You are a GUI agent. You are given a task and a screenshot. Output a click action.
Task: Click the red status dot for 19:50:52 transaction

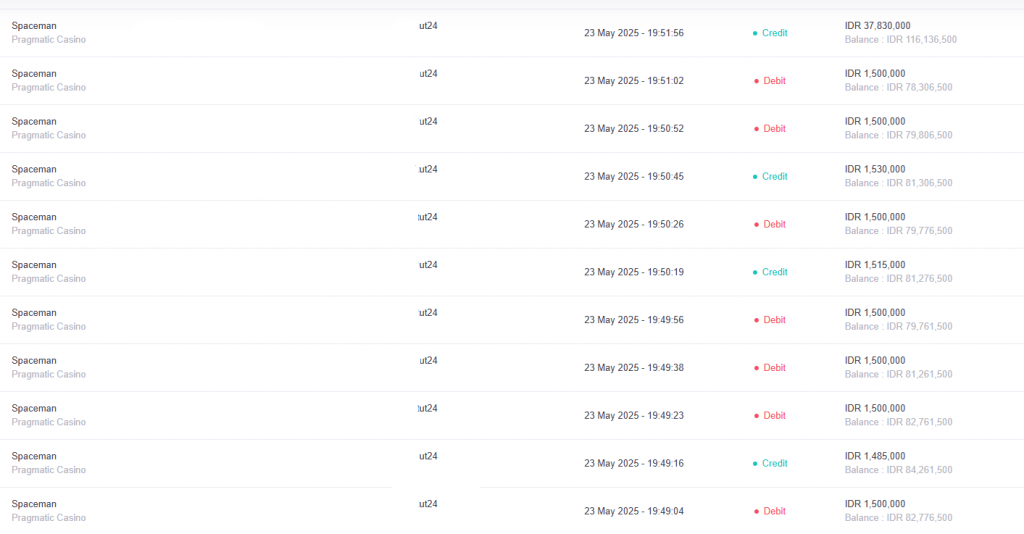756,129
